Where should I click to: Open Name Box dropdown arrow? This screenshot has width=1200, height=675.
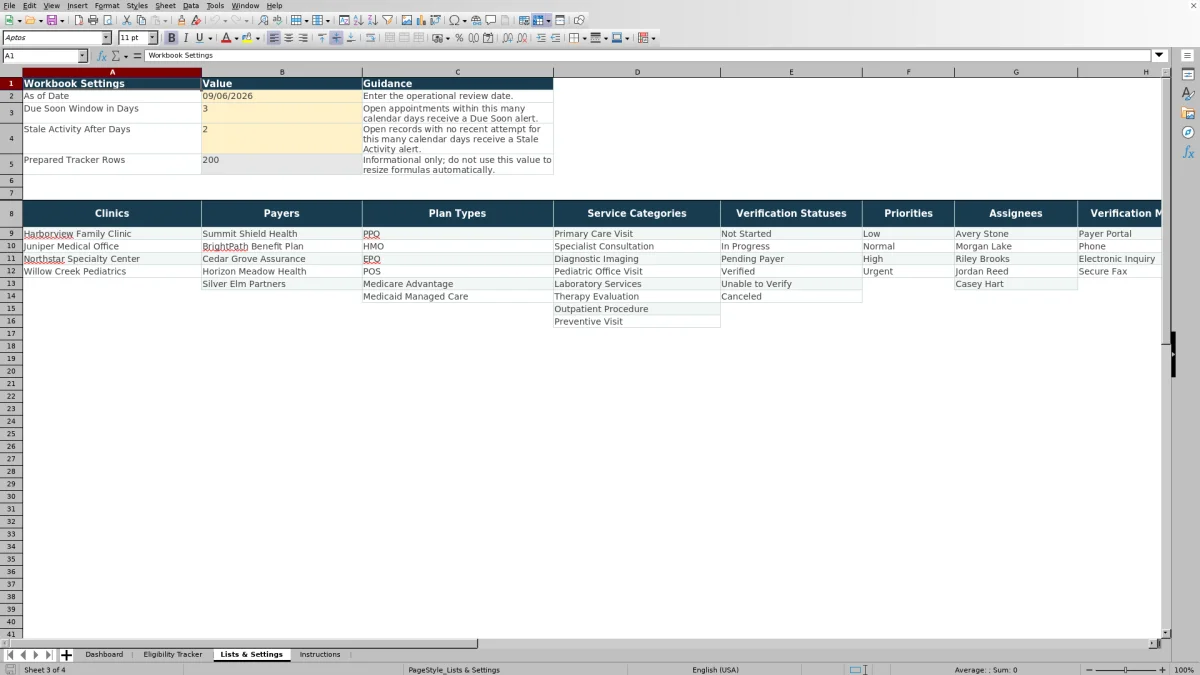(x=82, y=56)
